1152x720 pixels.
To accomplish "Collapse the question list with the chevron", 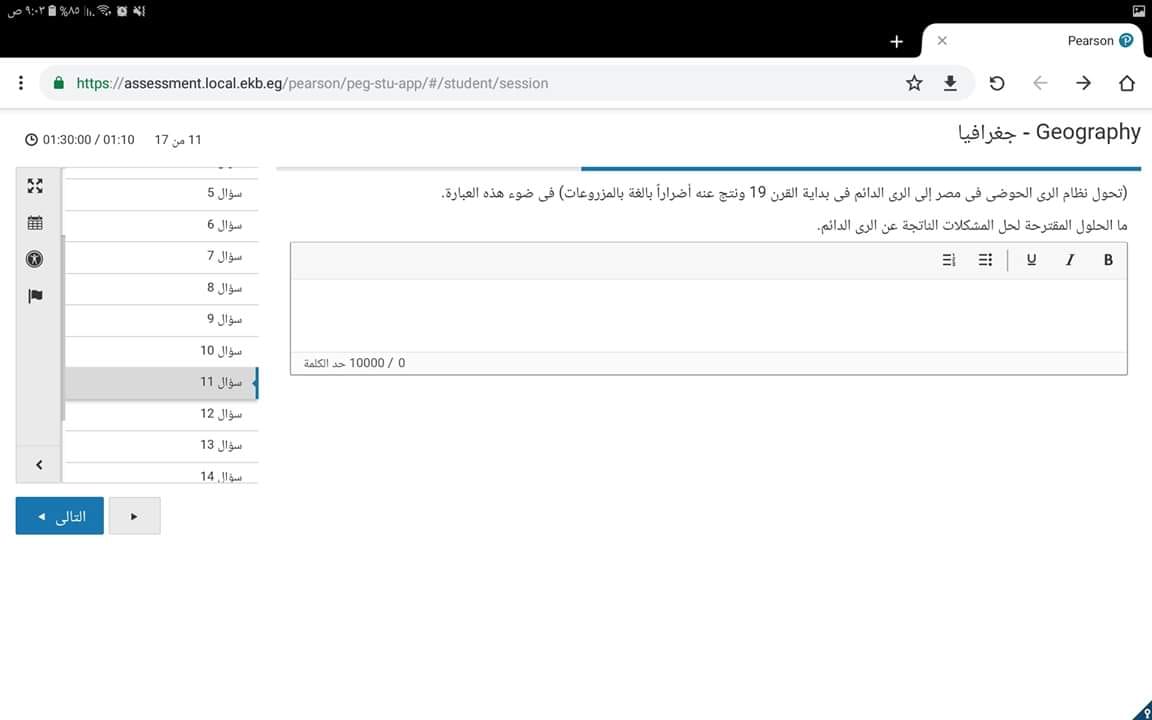I will 39,465.
